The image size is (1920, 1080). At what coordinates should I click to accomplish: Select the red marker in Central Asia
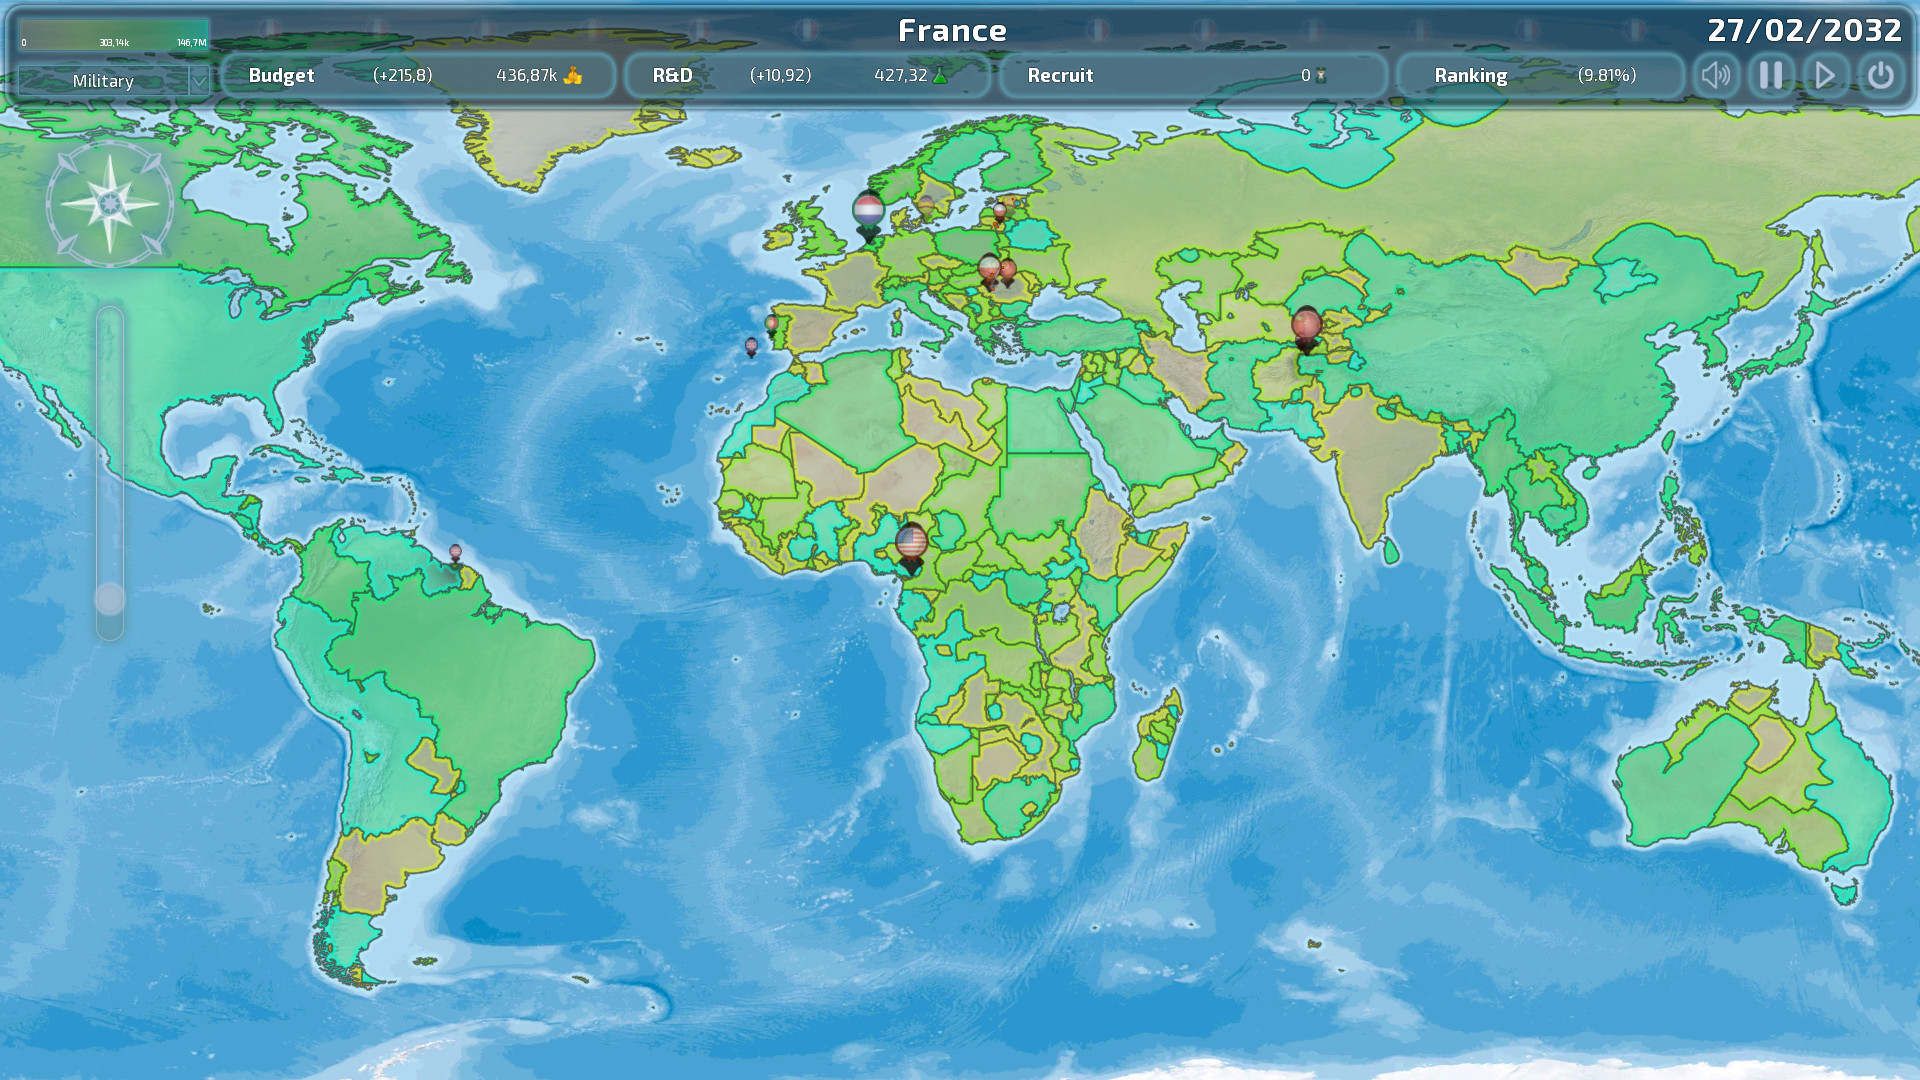coord(1306,325)
